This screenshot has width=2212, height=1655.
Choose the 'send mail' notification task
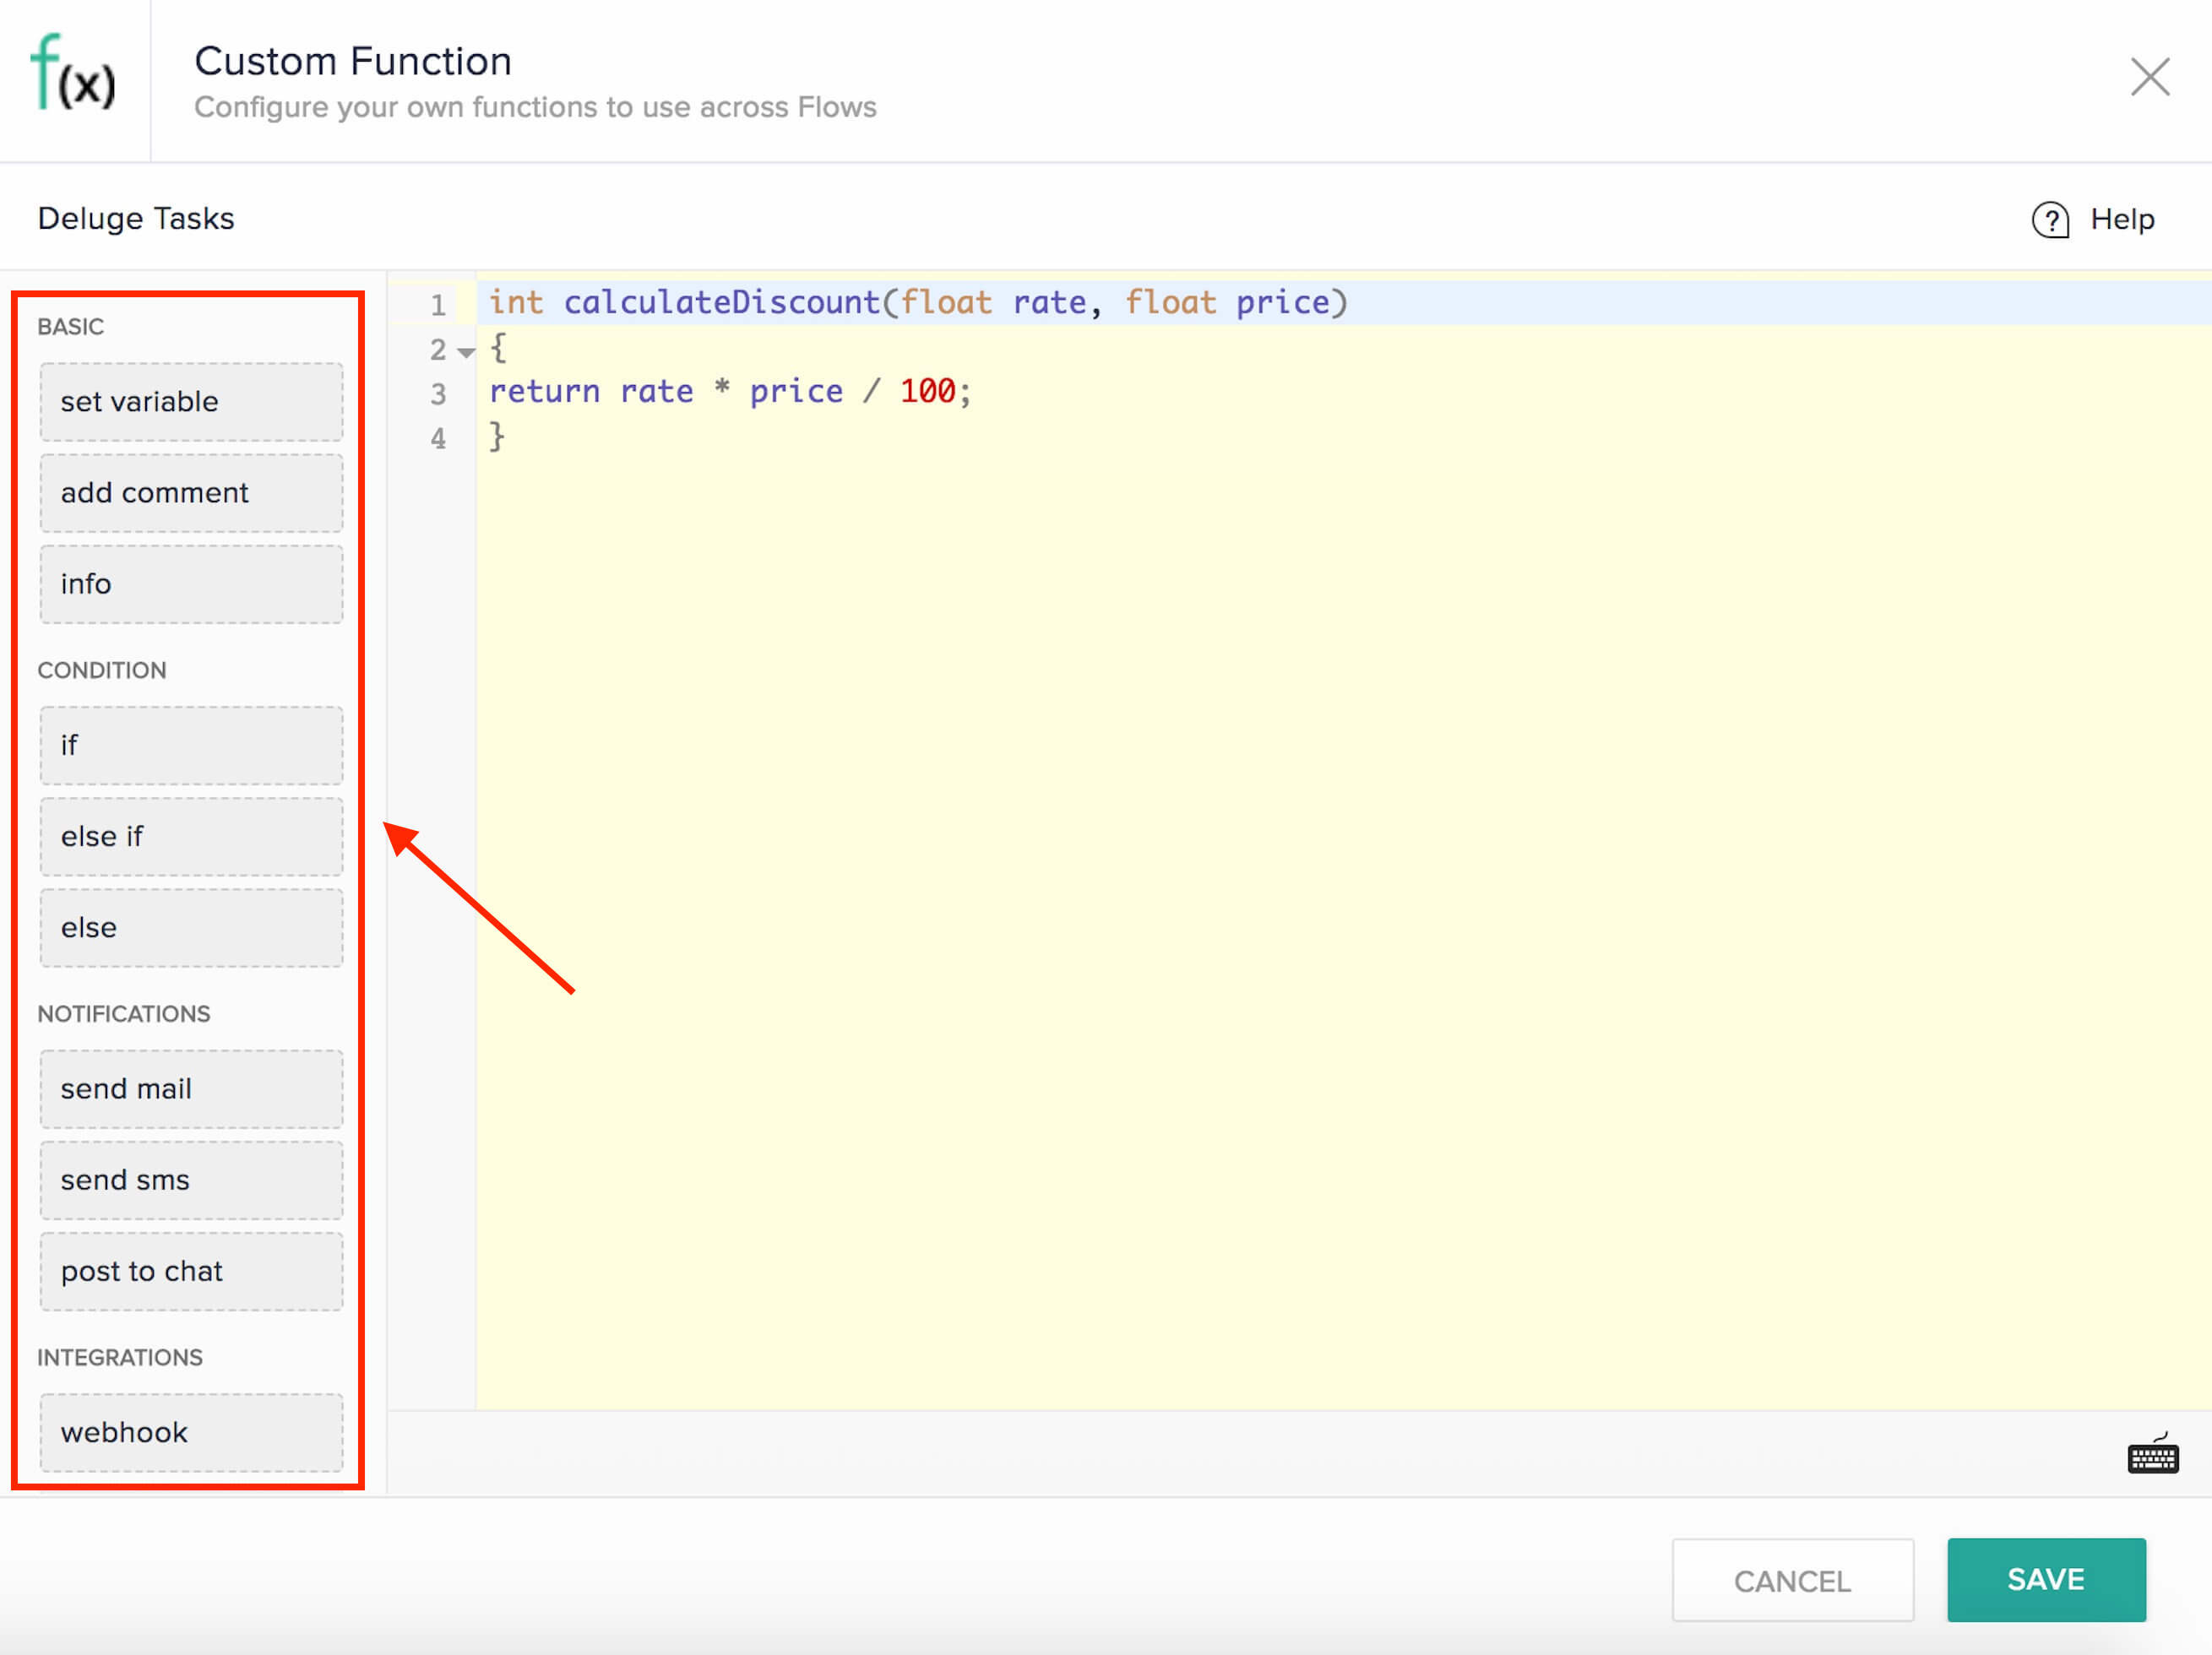pos(191,1088)
